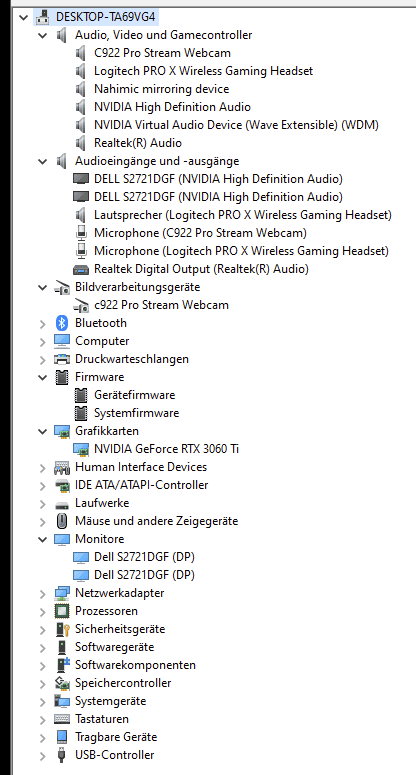
Task: Collapse the Audioeingänge und -ausgänge group
Action: (42, 161)
